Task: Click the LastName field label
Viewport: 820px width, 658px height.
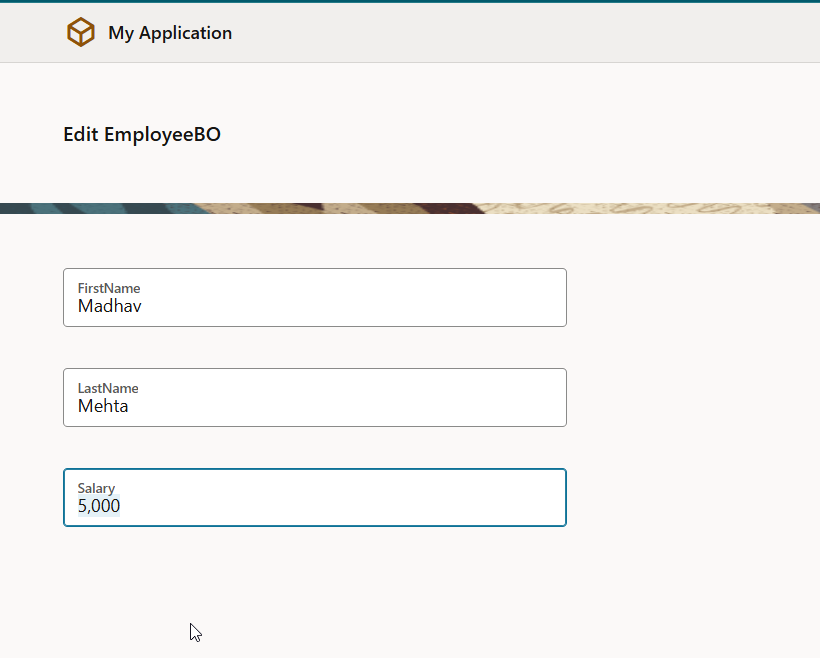Action: click(x=108, y=388)
